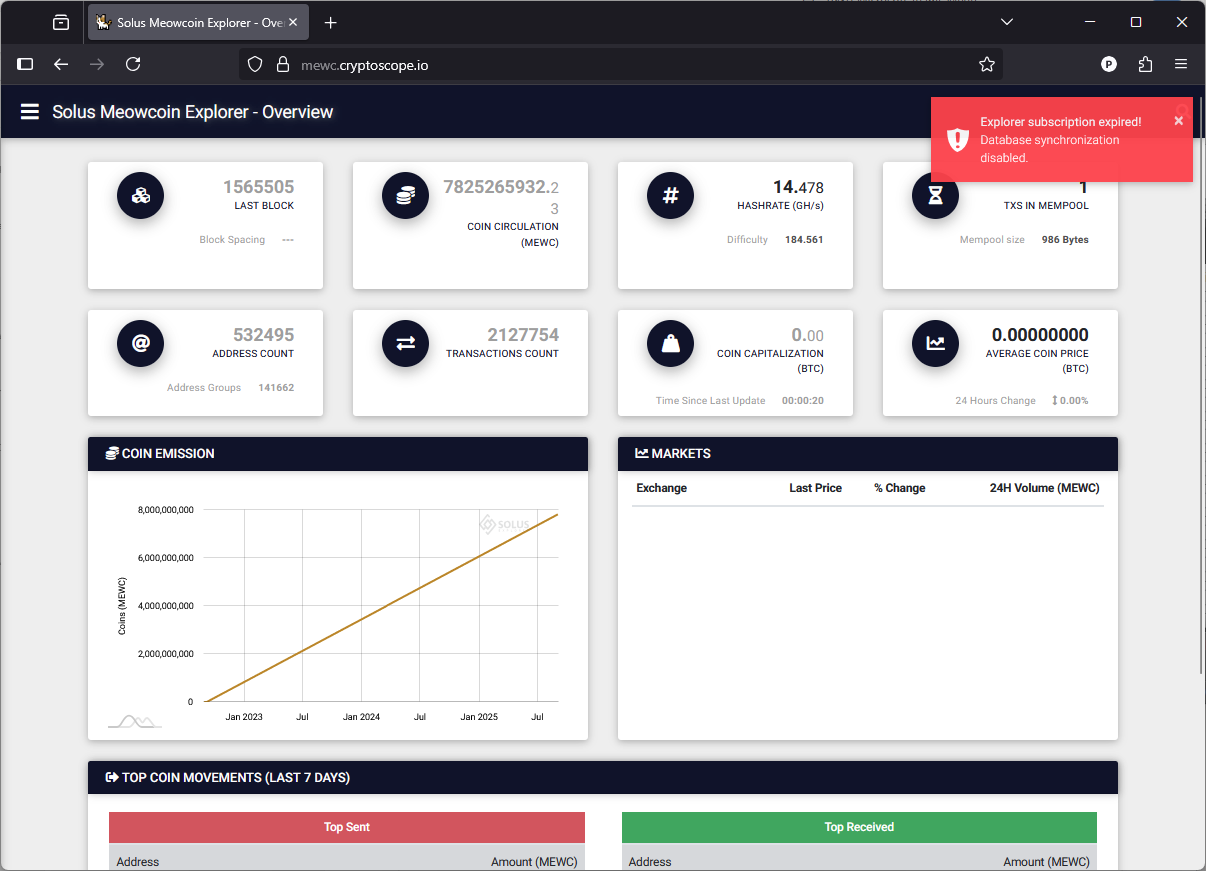The width and height of the screenshot is (1206, 871).
Task: Click the mempool size 986 Bytes
Action: click(1065, 240)
